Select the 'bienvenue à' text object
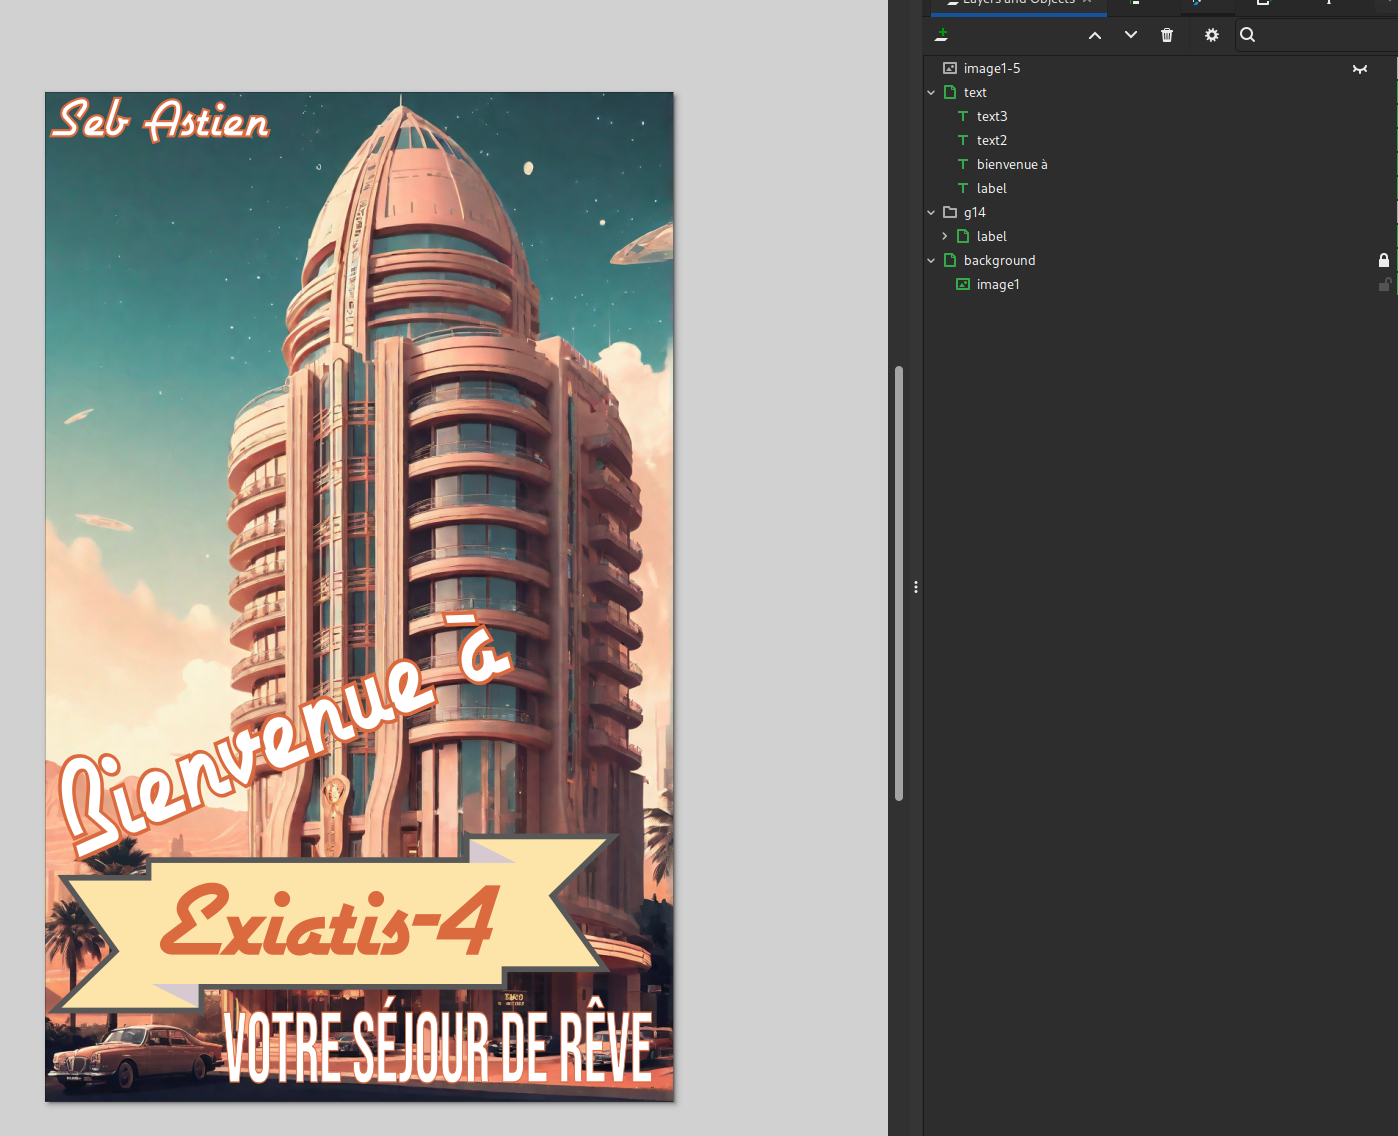The width and height of the screenshot is (1398, 1136). coord(1012,164)
